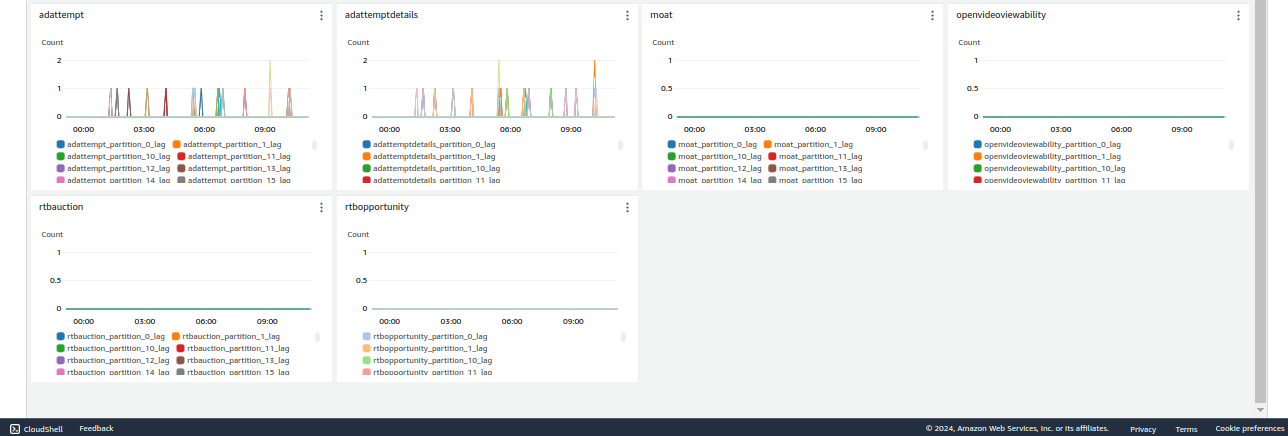Click the purple rtbauction_partition_12_lag color swatch
1288x436 pixels.
pyautogui.click(x=61, y=360)
